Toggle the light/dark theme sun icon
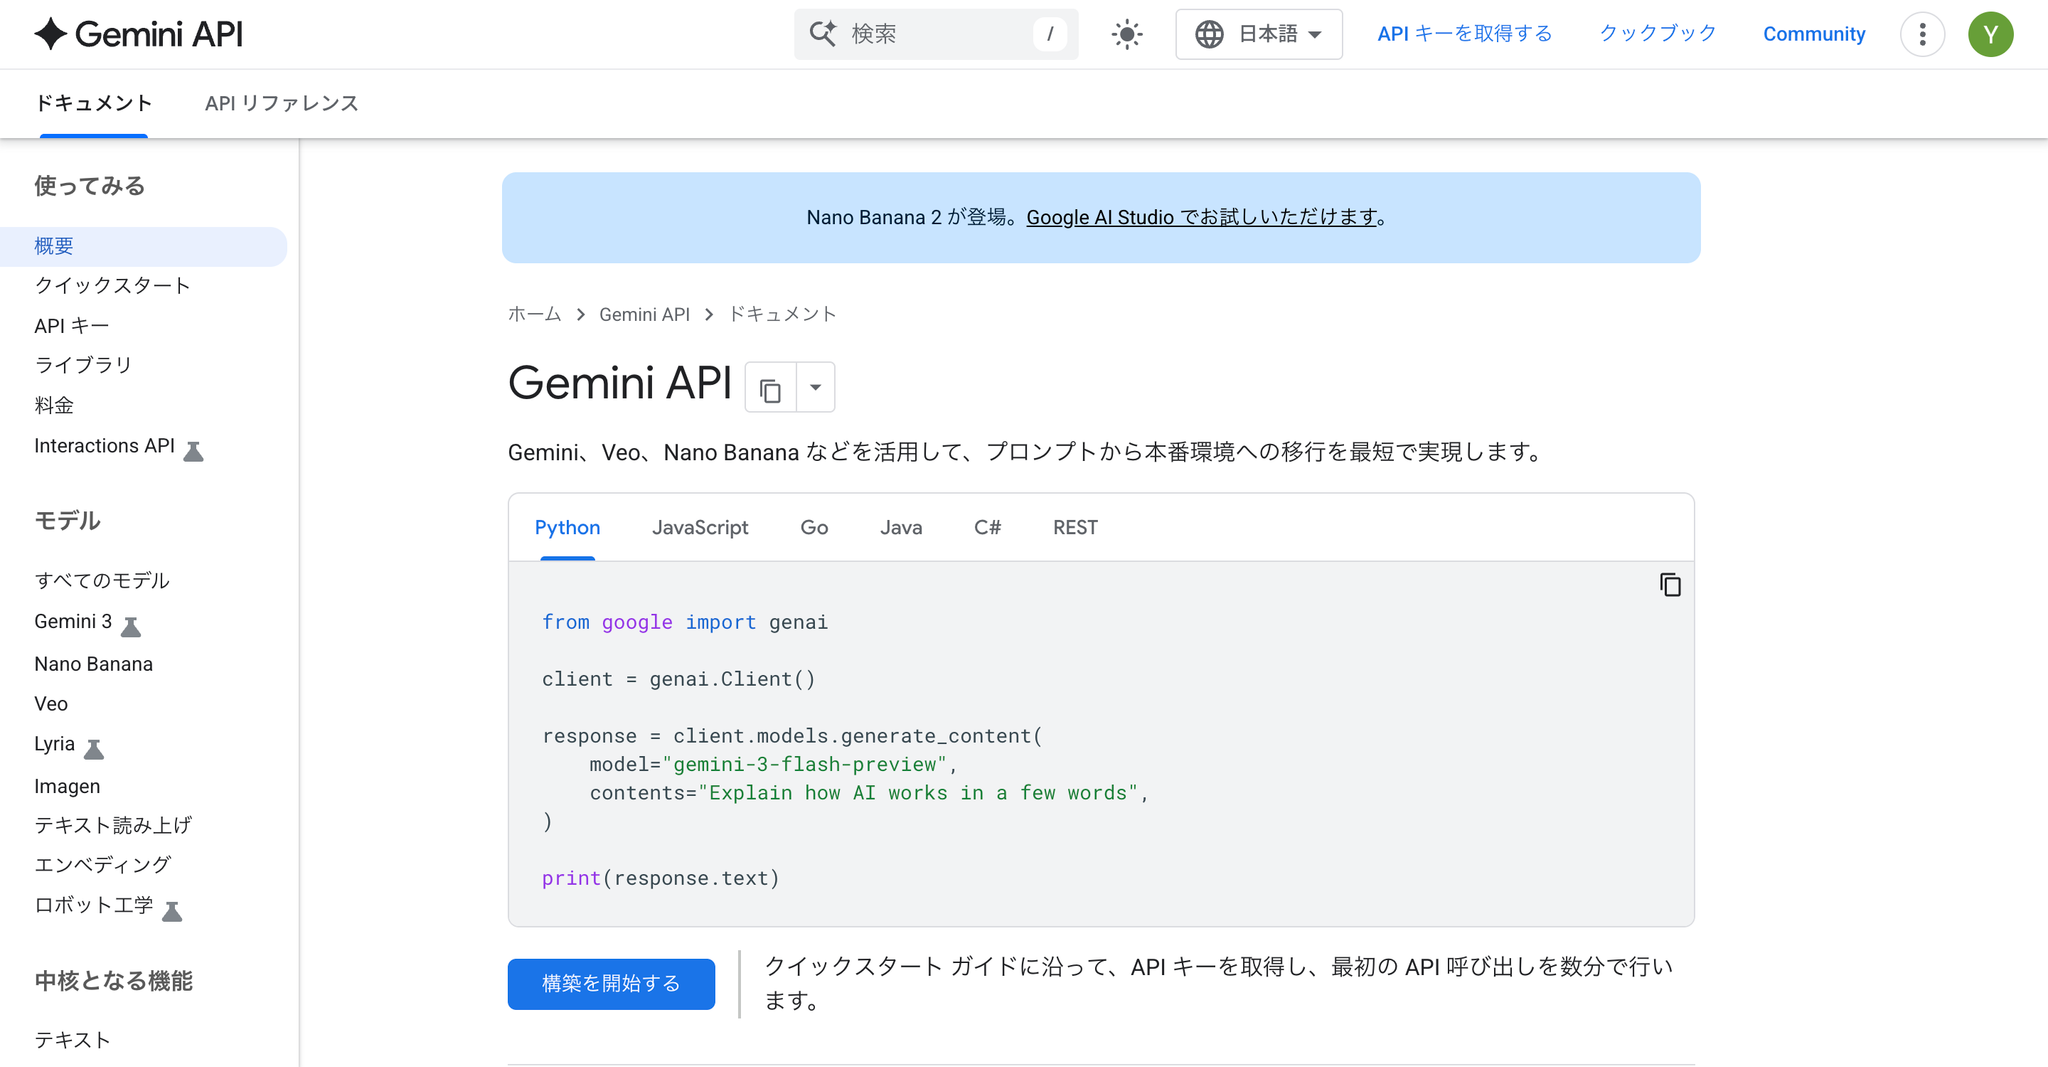The image size is (2048, 1067). [x=1127, y=35]
